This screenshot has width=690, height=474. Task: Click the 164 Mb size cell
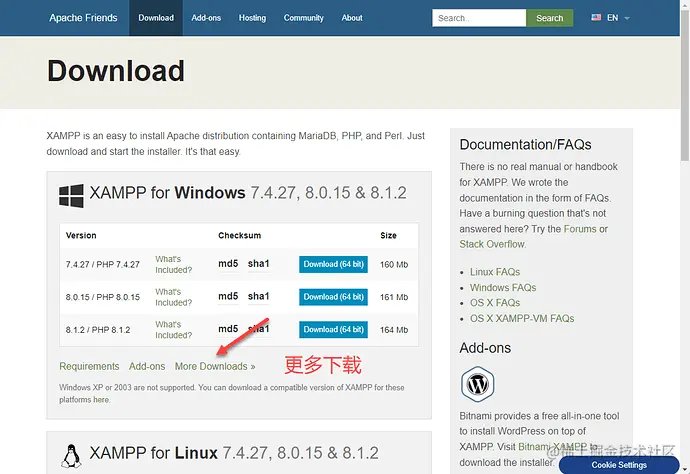(394, 330)
